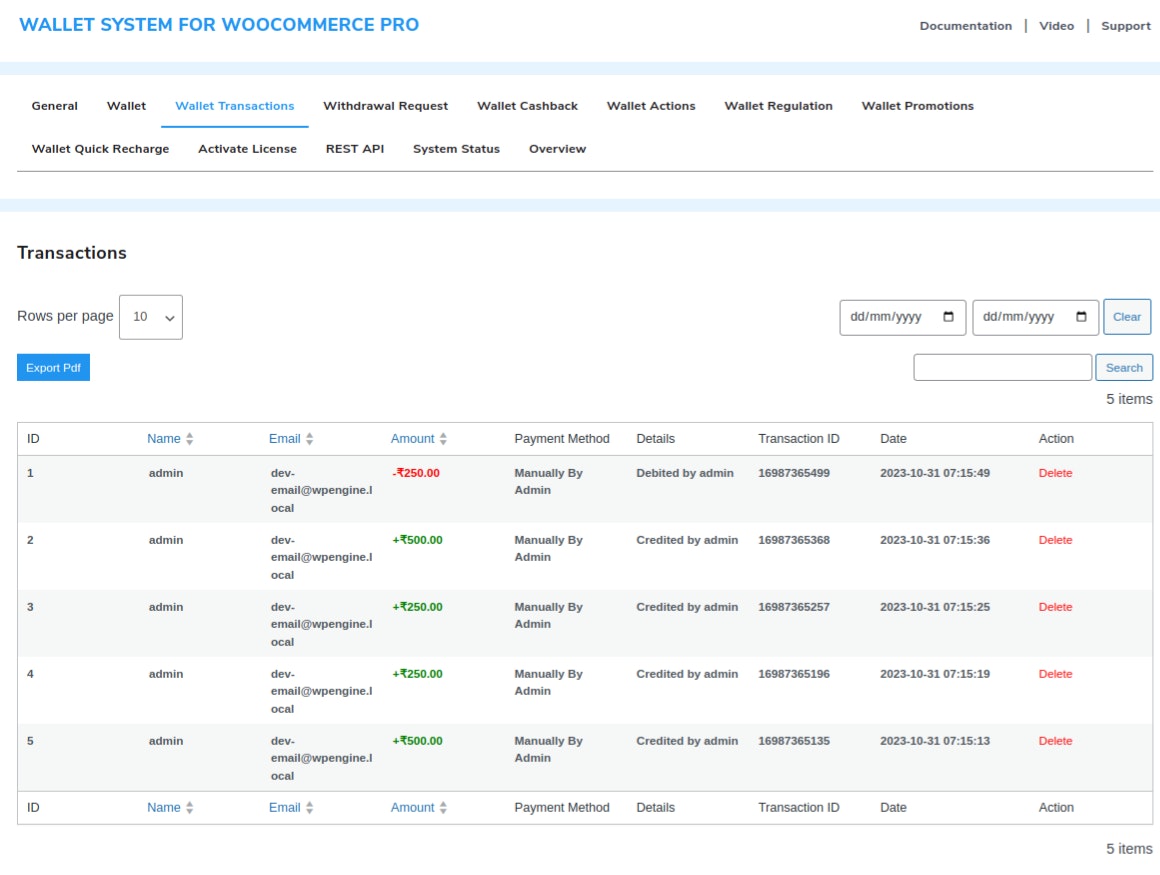Click the Transaction ID column header
1160x875 pixels.
798,439
